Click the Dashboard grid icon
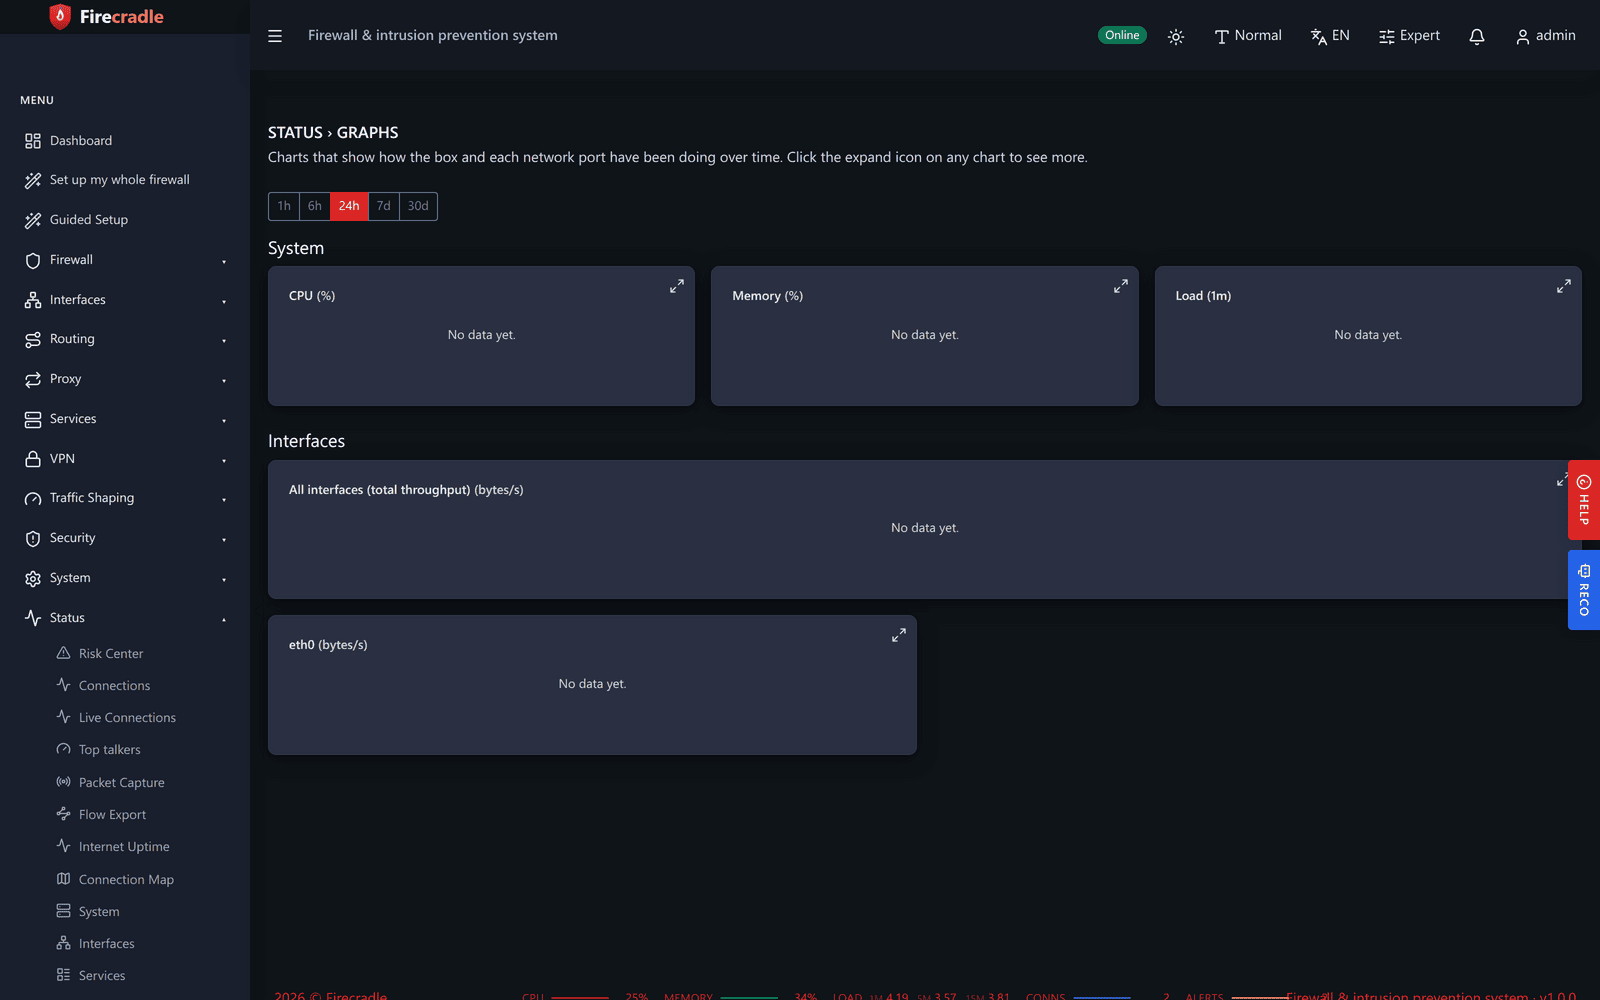This screenshot has width=1600, height=1000. pos(33,141)
